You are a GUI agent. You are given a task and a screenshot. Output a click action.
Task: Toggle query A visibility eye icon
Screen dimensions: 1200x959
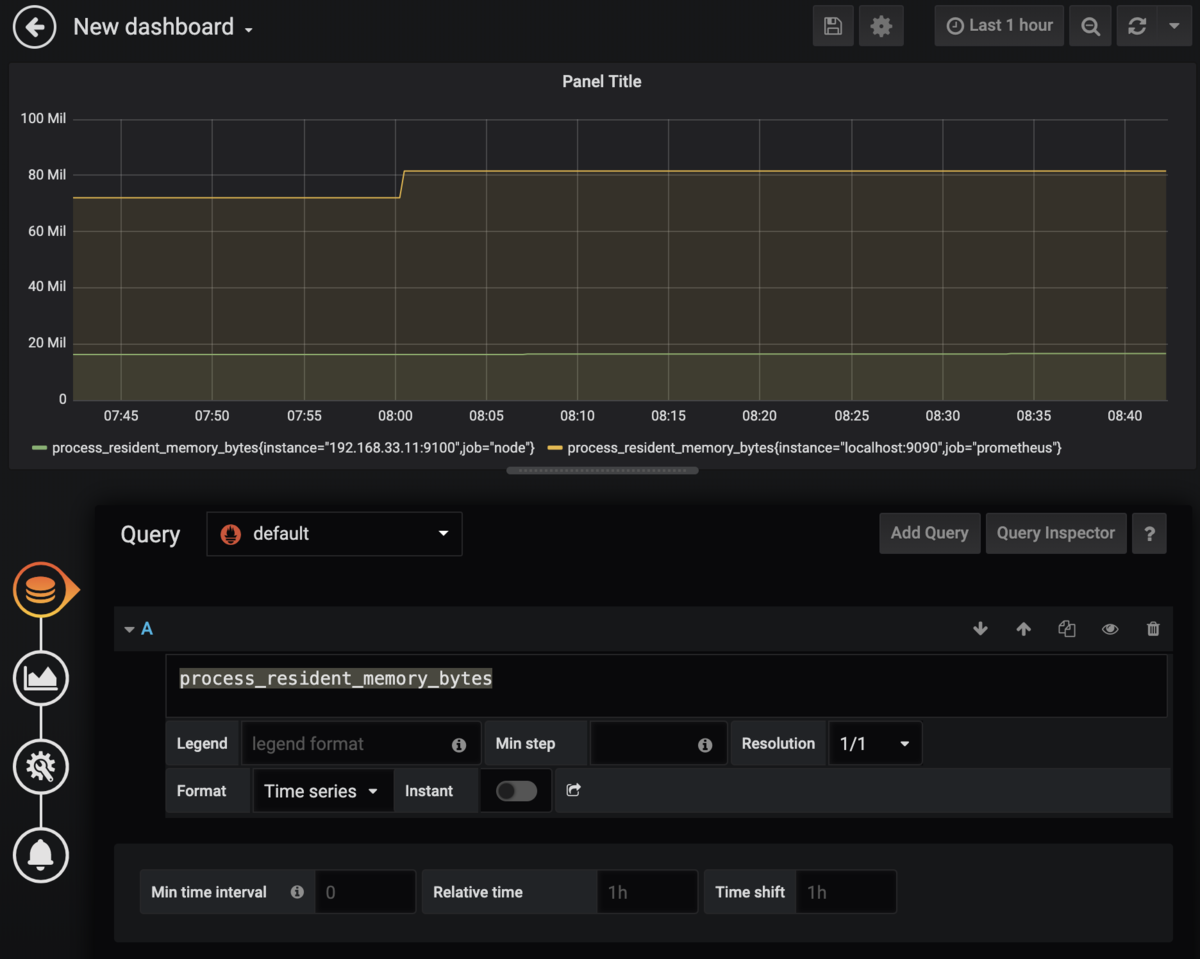[1110, 629]
